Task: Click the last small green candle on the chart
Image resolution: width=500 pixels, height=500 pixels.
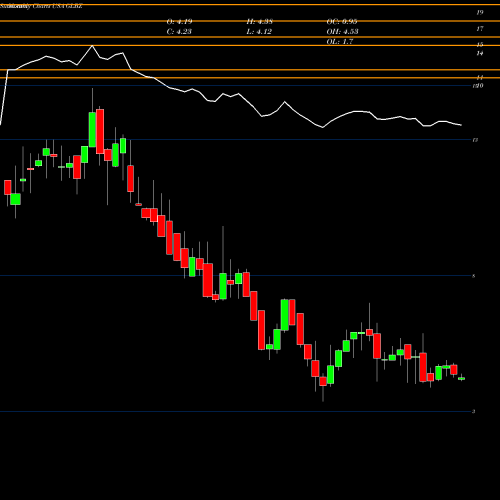Action: tap(461, 378)
